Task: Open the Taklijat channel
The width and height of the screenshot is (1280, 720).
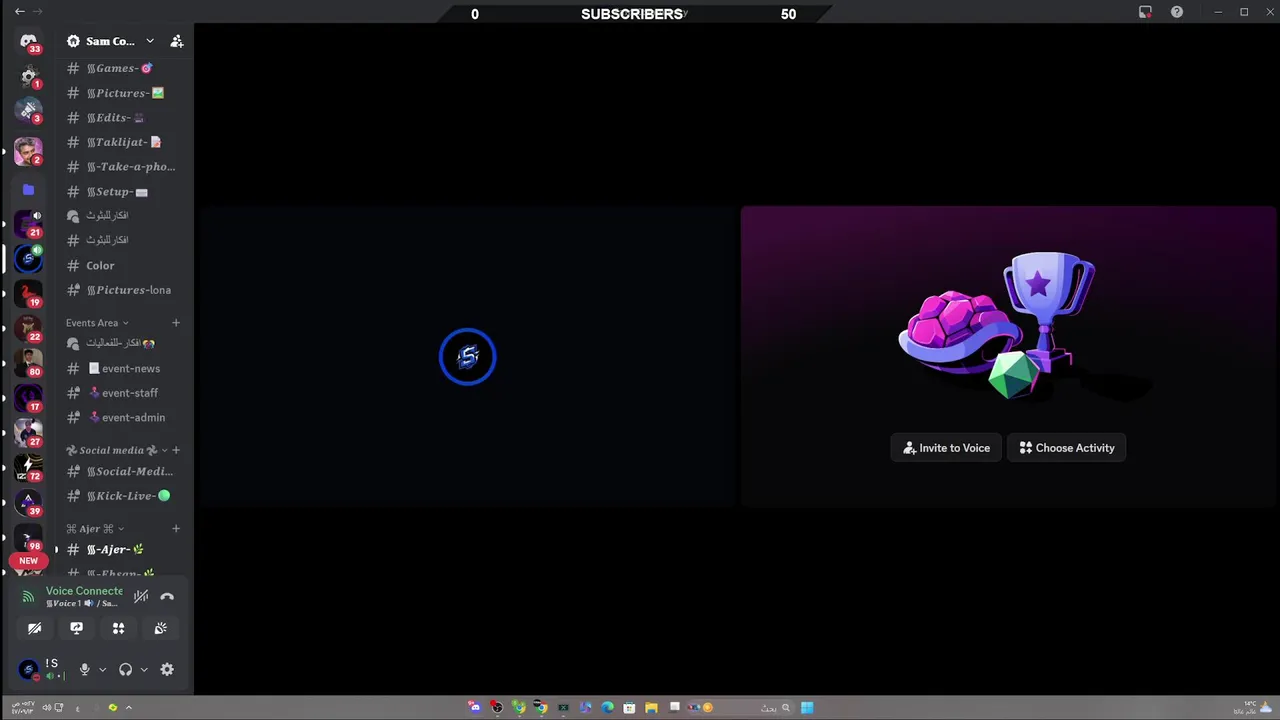Action: [x=122, y=142]
